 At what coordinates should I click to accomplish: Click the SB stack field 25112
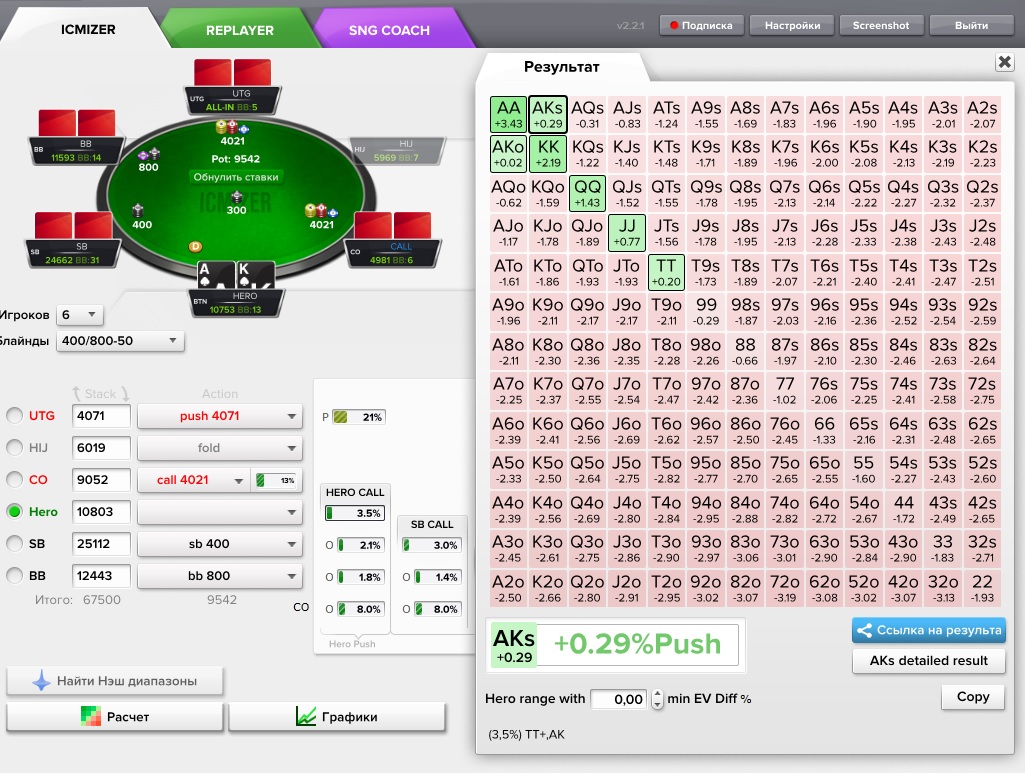point(101,544)
